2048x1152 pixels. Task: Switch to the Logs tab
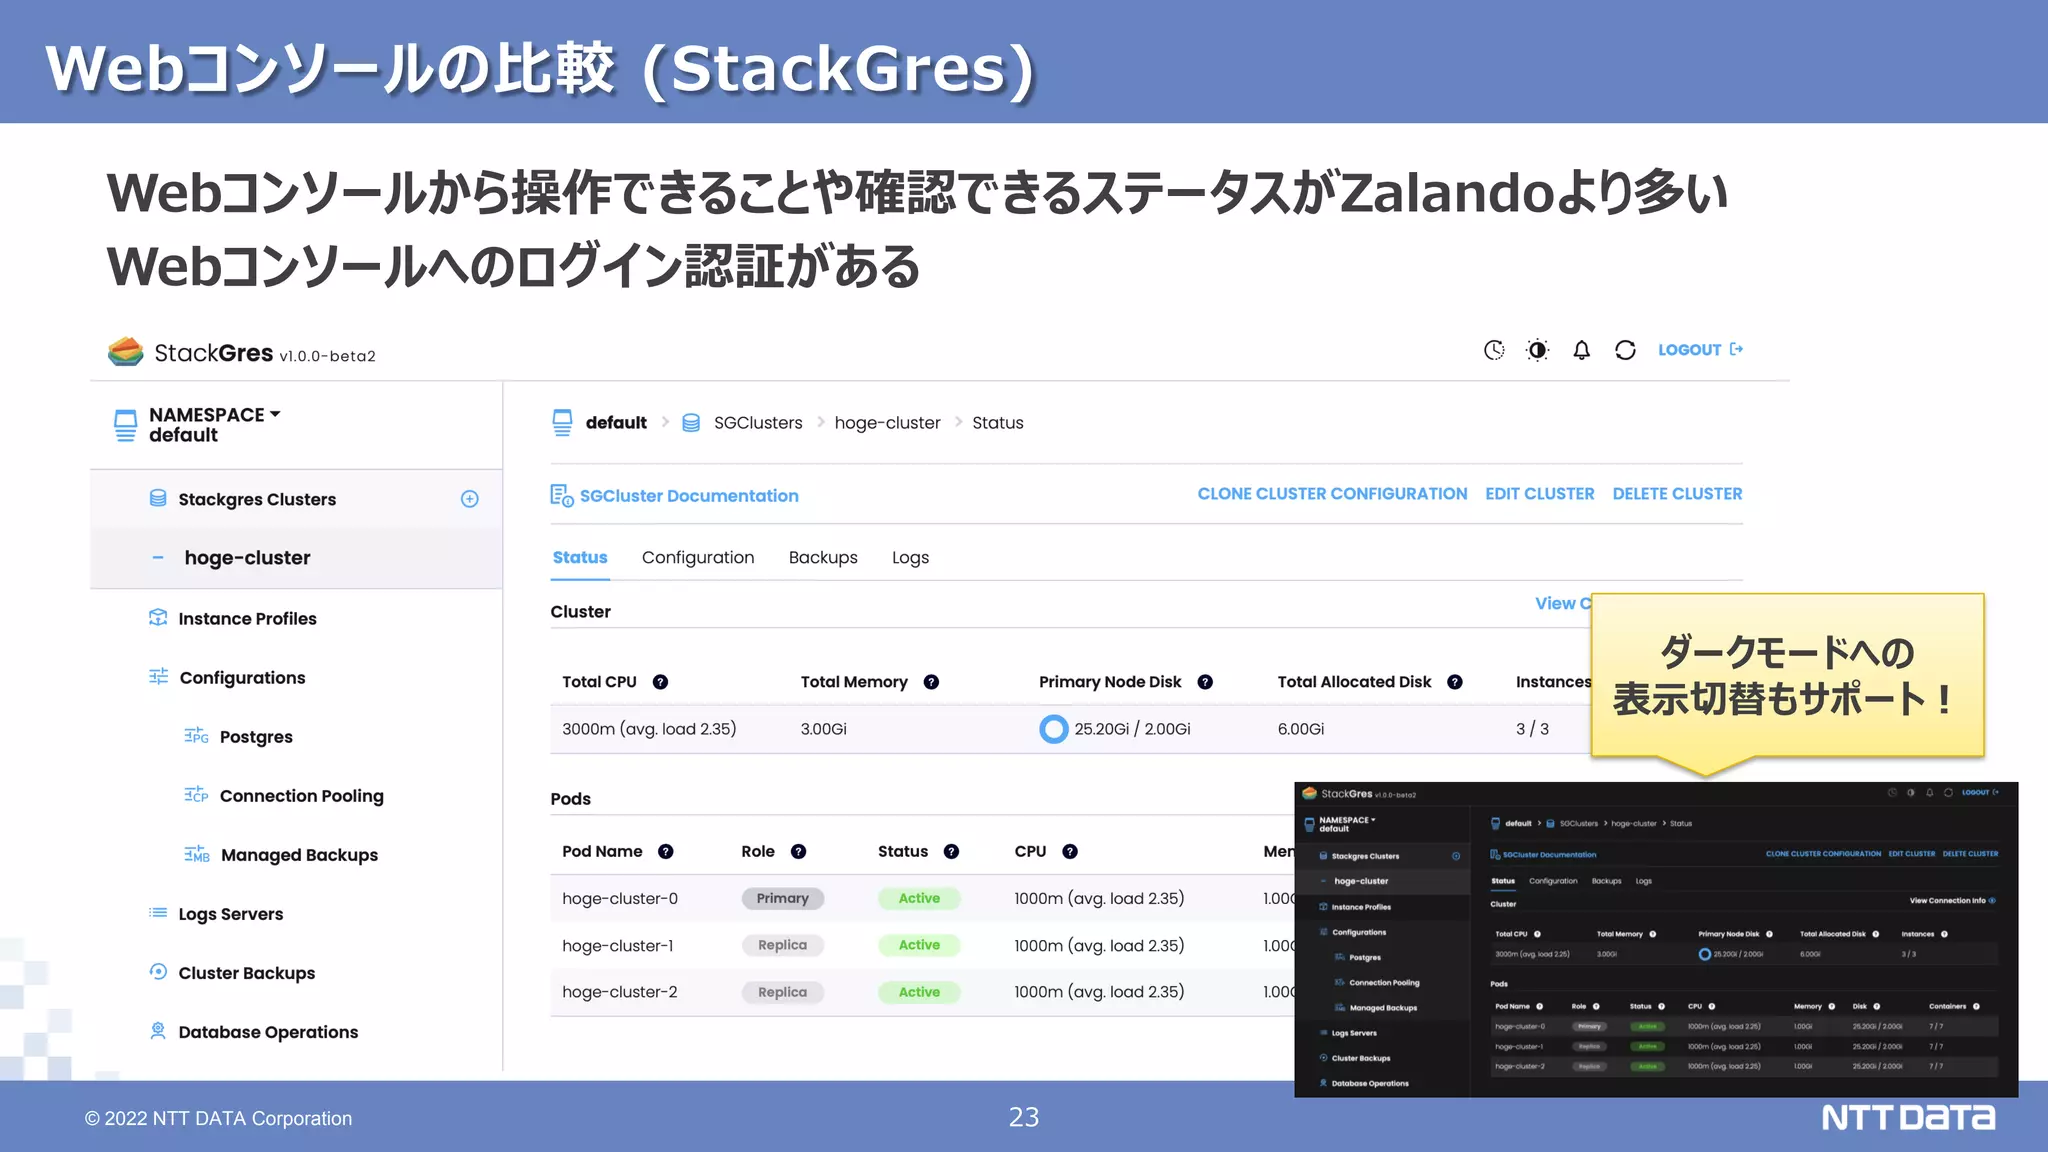point(910,558)
